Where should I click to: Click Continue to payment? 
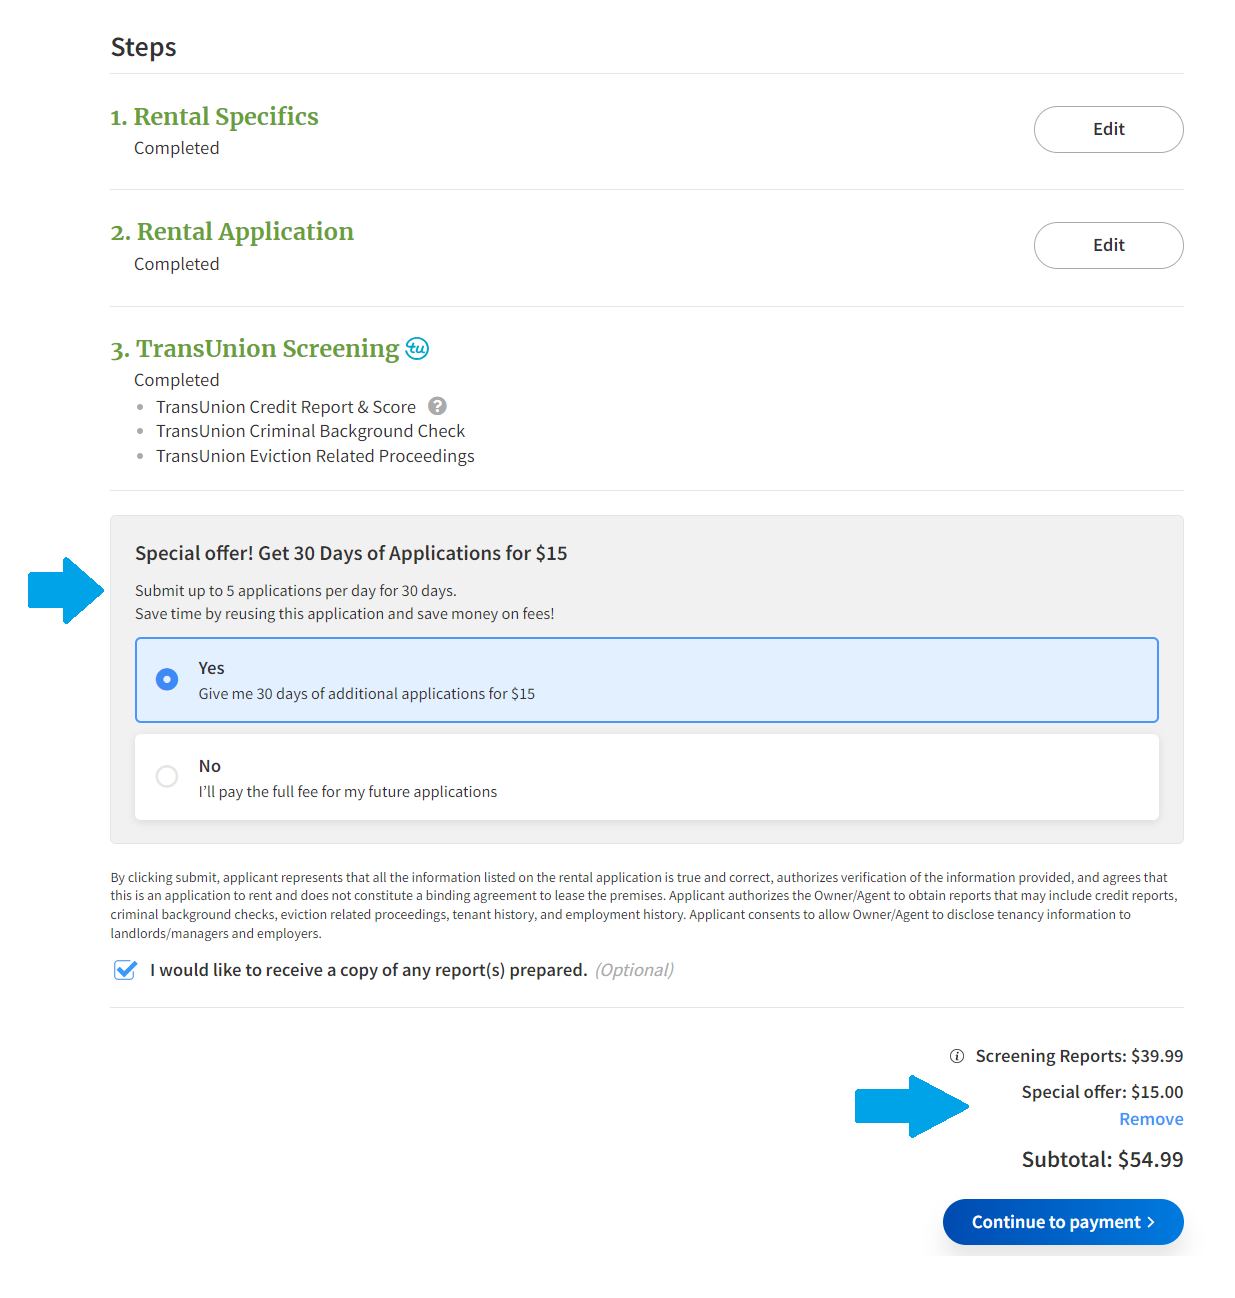tap(1062, 1222)
